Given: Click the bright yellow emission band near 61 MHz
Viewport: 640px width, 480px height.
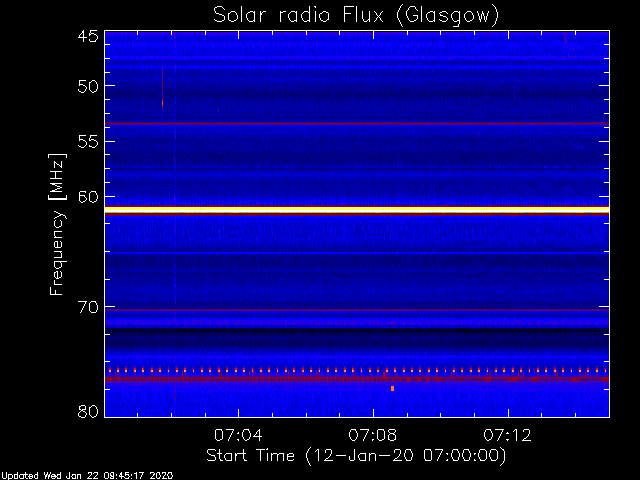Looking at the screenshot, I should point(357,210).
